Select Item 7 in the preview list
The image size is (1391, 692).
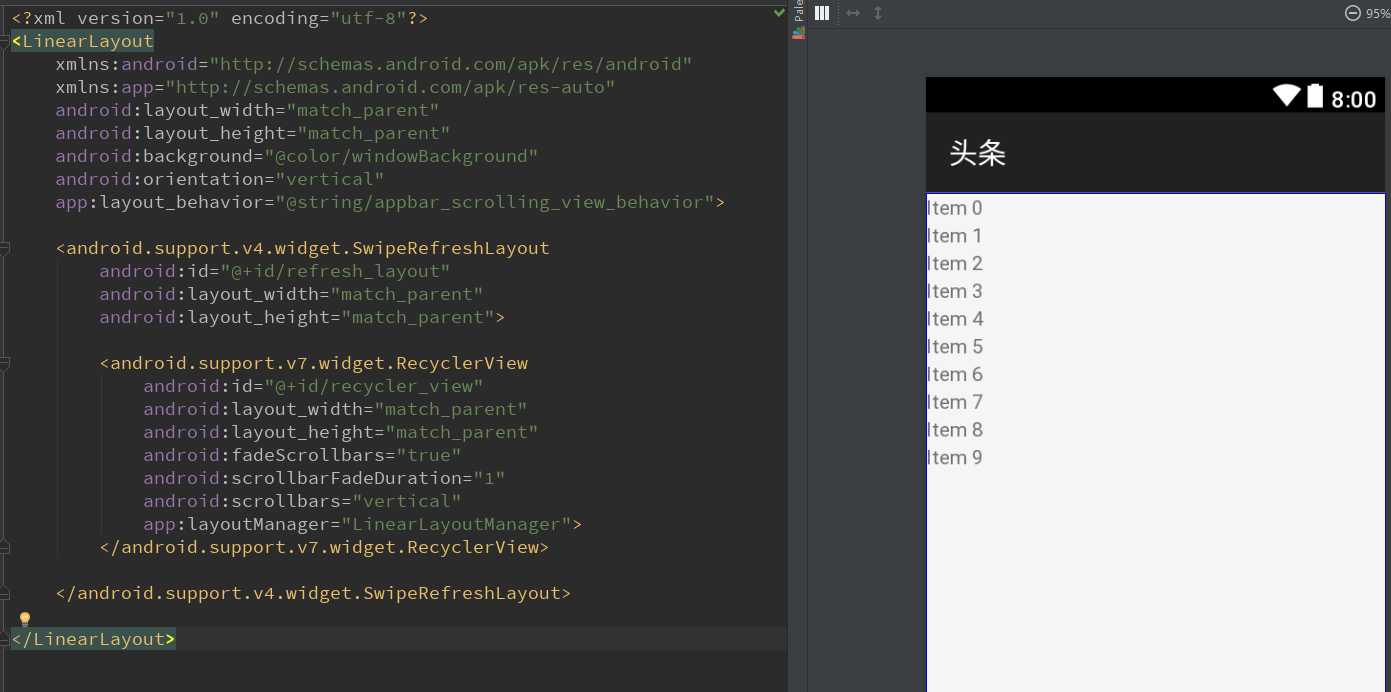click(955, 402)
